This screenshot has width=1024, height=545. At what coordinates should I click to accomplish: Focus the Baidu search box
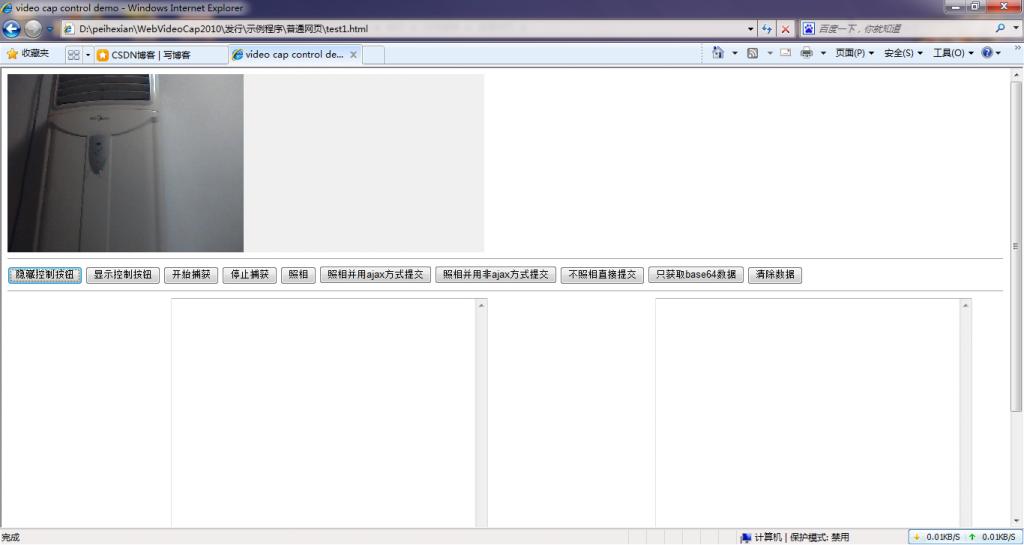click(904, 29)
